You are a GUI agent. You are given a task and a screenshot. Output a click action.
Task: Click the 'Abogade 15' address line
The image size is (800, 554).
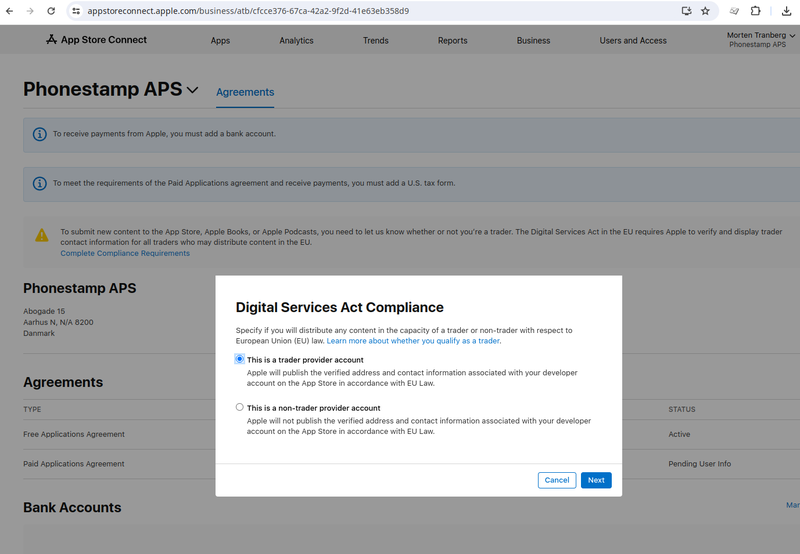(x=44, y=311)
